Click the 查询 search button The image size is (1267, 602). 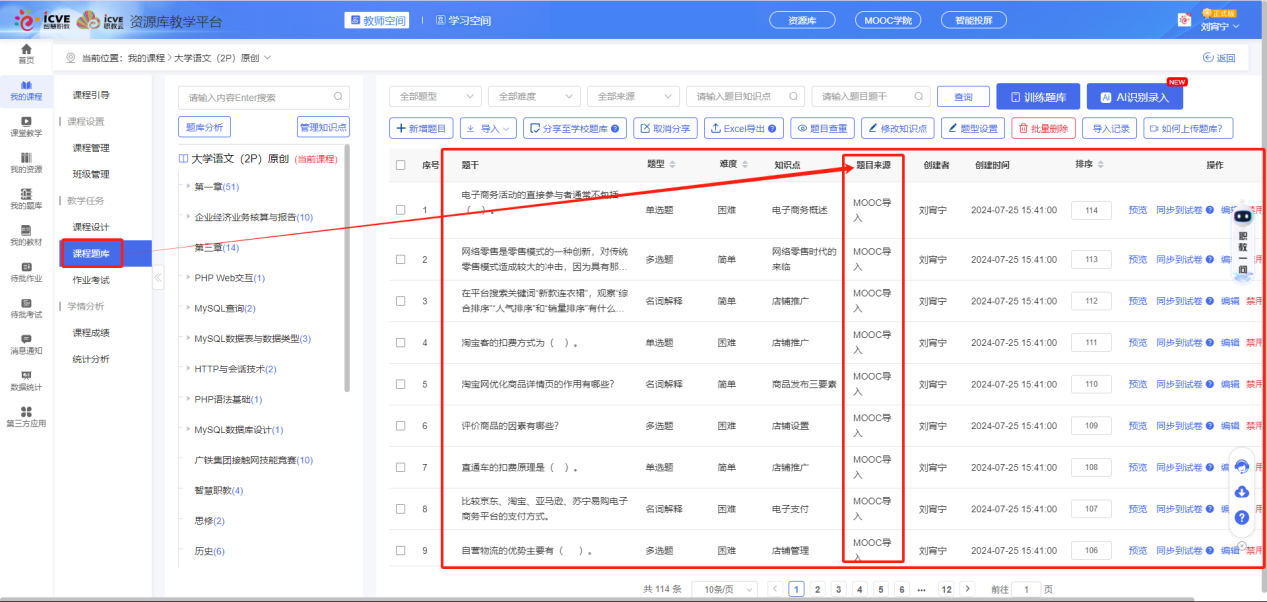tap(962, 96)
